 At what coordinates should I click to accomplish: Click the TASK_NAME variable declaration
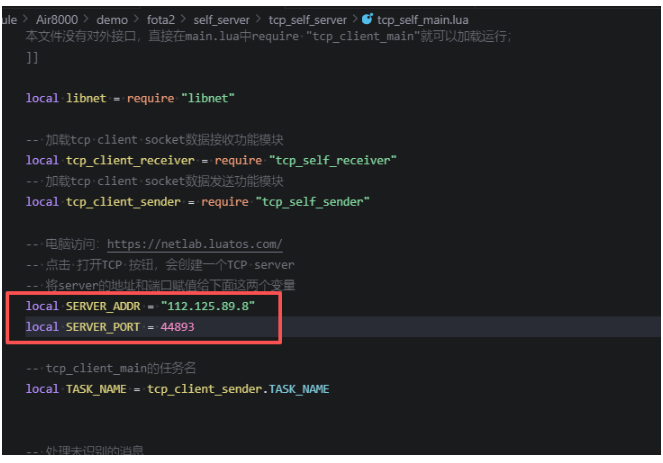[96, 389]
